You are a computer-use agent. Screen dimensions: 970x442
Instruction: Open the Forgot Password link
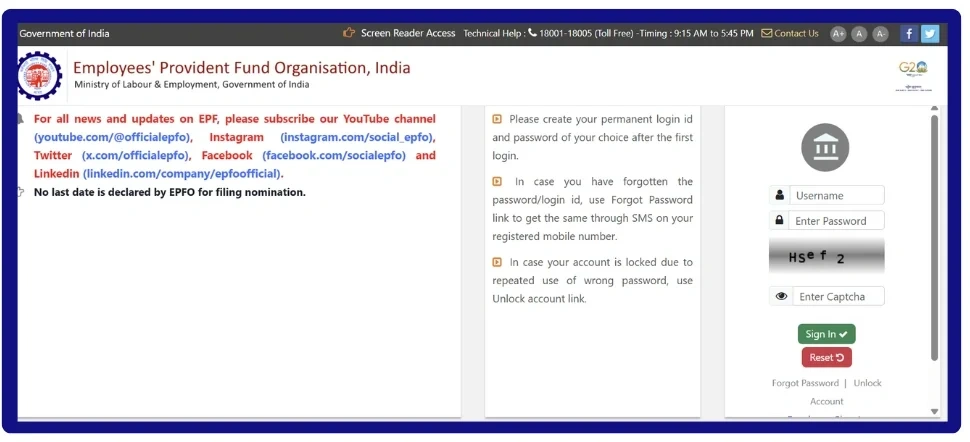[805, 383]
